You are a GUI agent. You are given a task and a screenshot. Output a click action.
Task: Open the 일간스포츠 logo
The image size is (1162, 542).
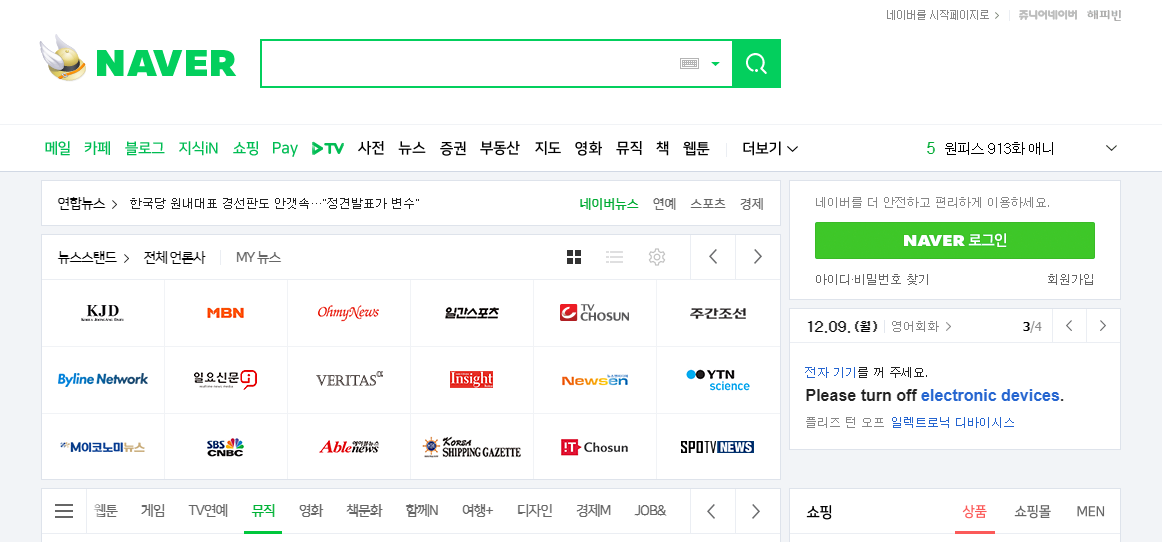(x=471, y=313)
